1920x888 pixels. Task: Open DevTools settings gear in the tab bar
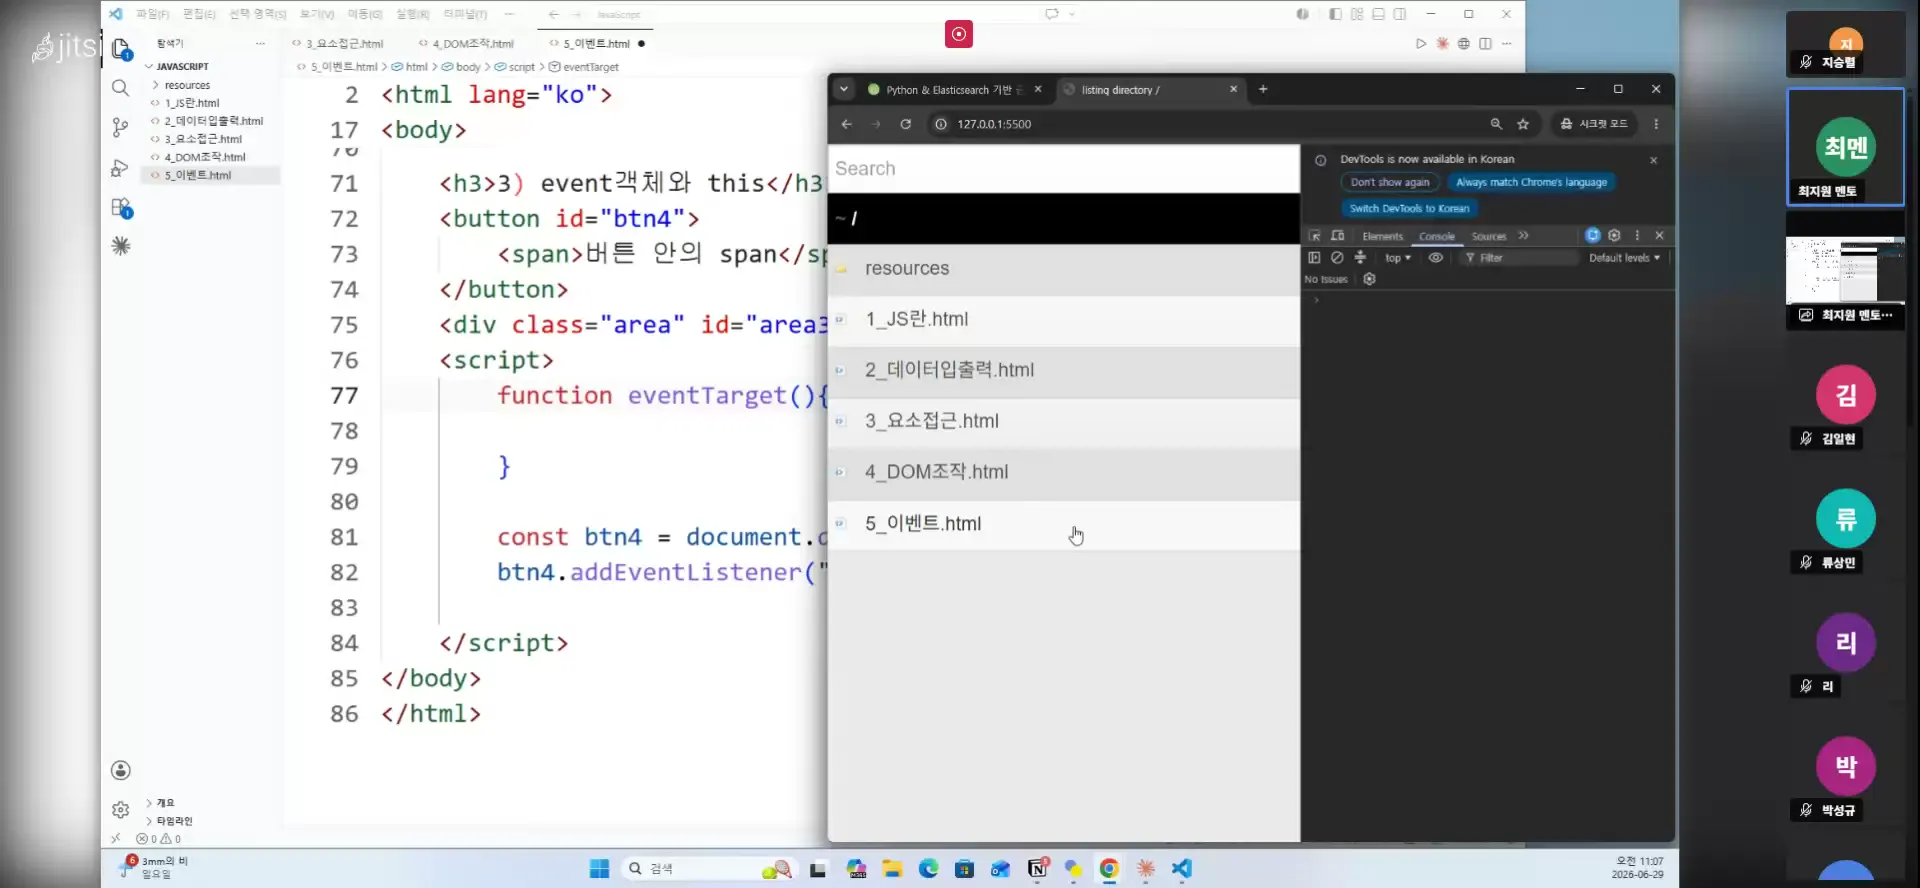click(x=1614, y=236)
